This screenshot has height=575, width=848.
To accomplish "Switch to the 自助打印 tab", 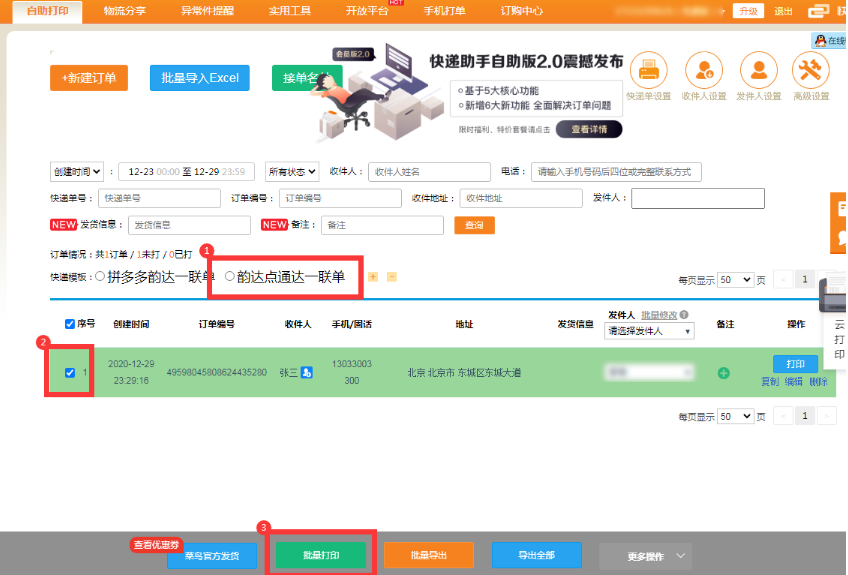I will point(48,12).
